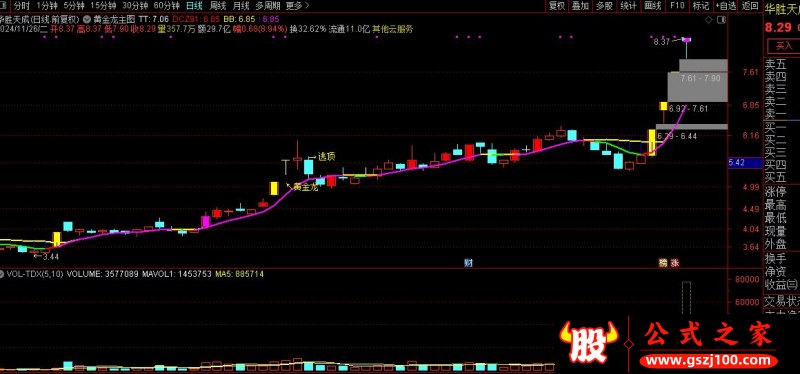This screenshot has width=800, height=374.
Task: Expand 更多 period options
Action: click(297, 6)
